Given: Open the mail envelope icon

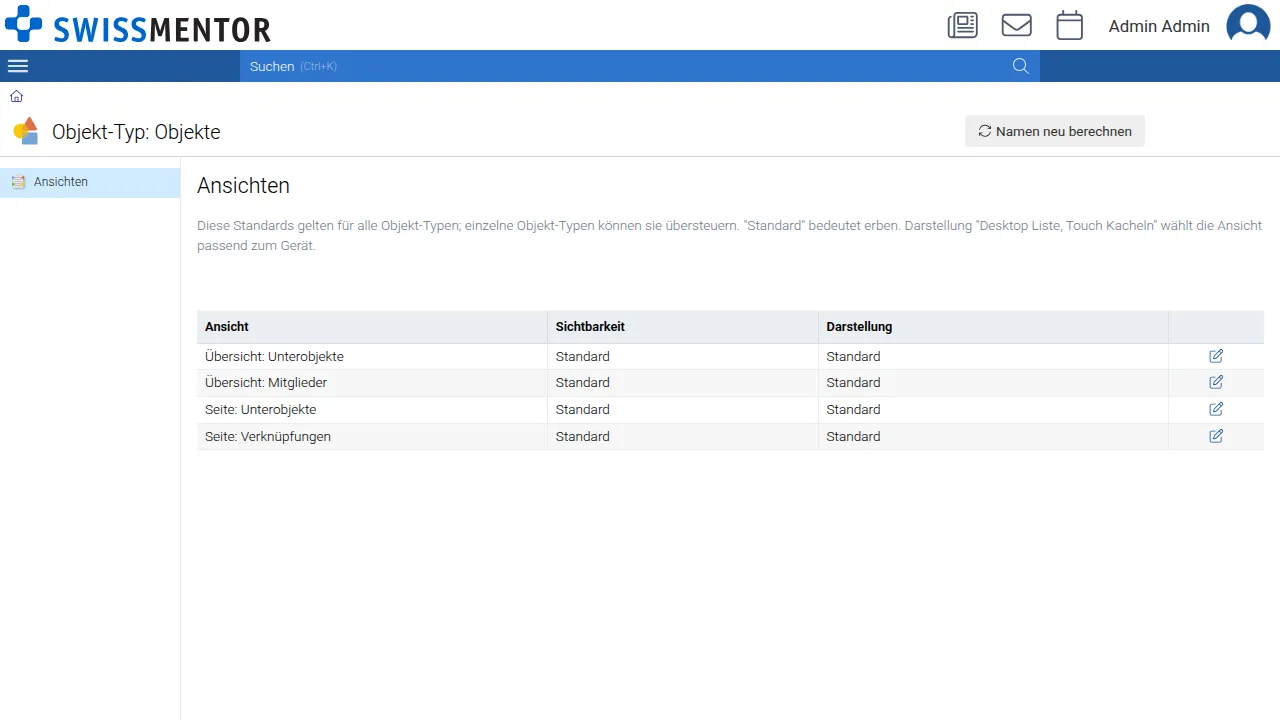Looking at the screenshot, I should coord(1017,25).
